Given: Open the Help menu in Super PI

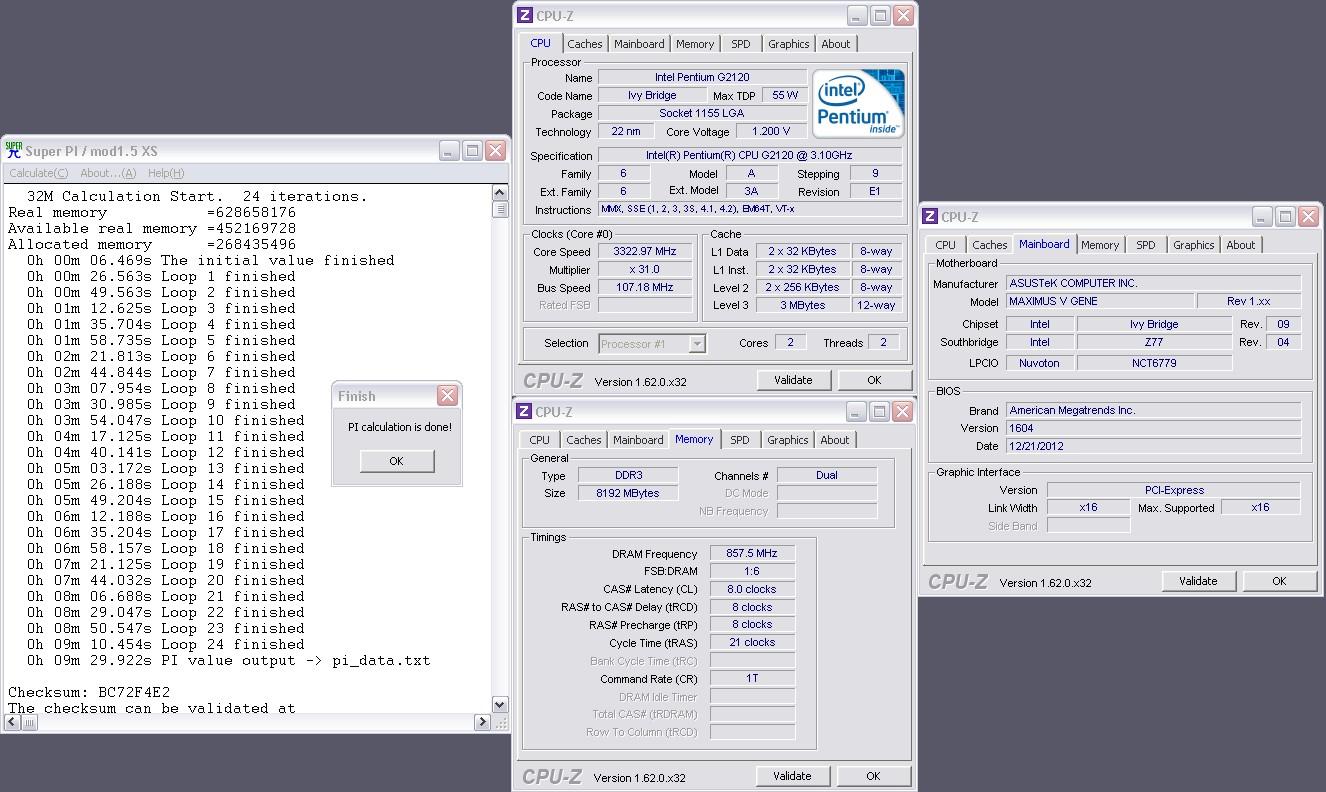Looking at the screenshot, I should [166, 173].
